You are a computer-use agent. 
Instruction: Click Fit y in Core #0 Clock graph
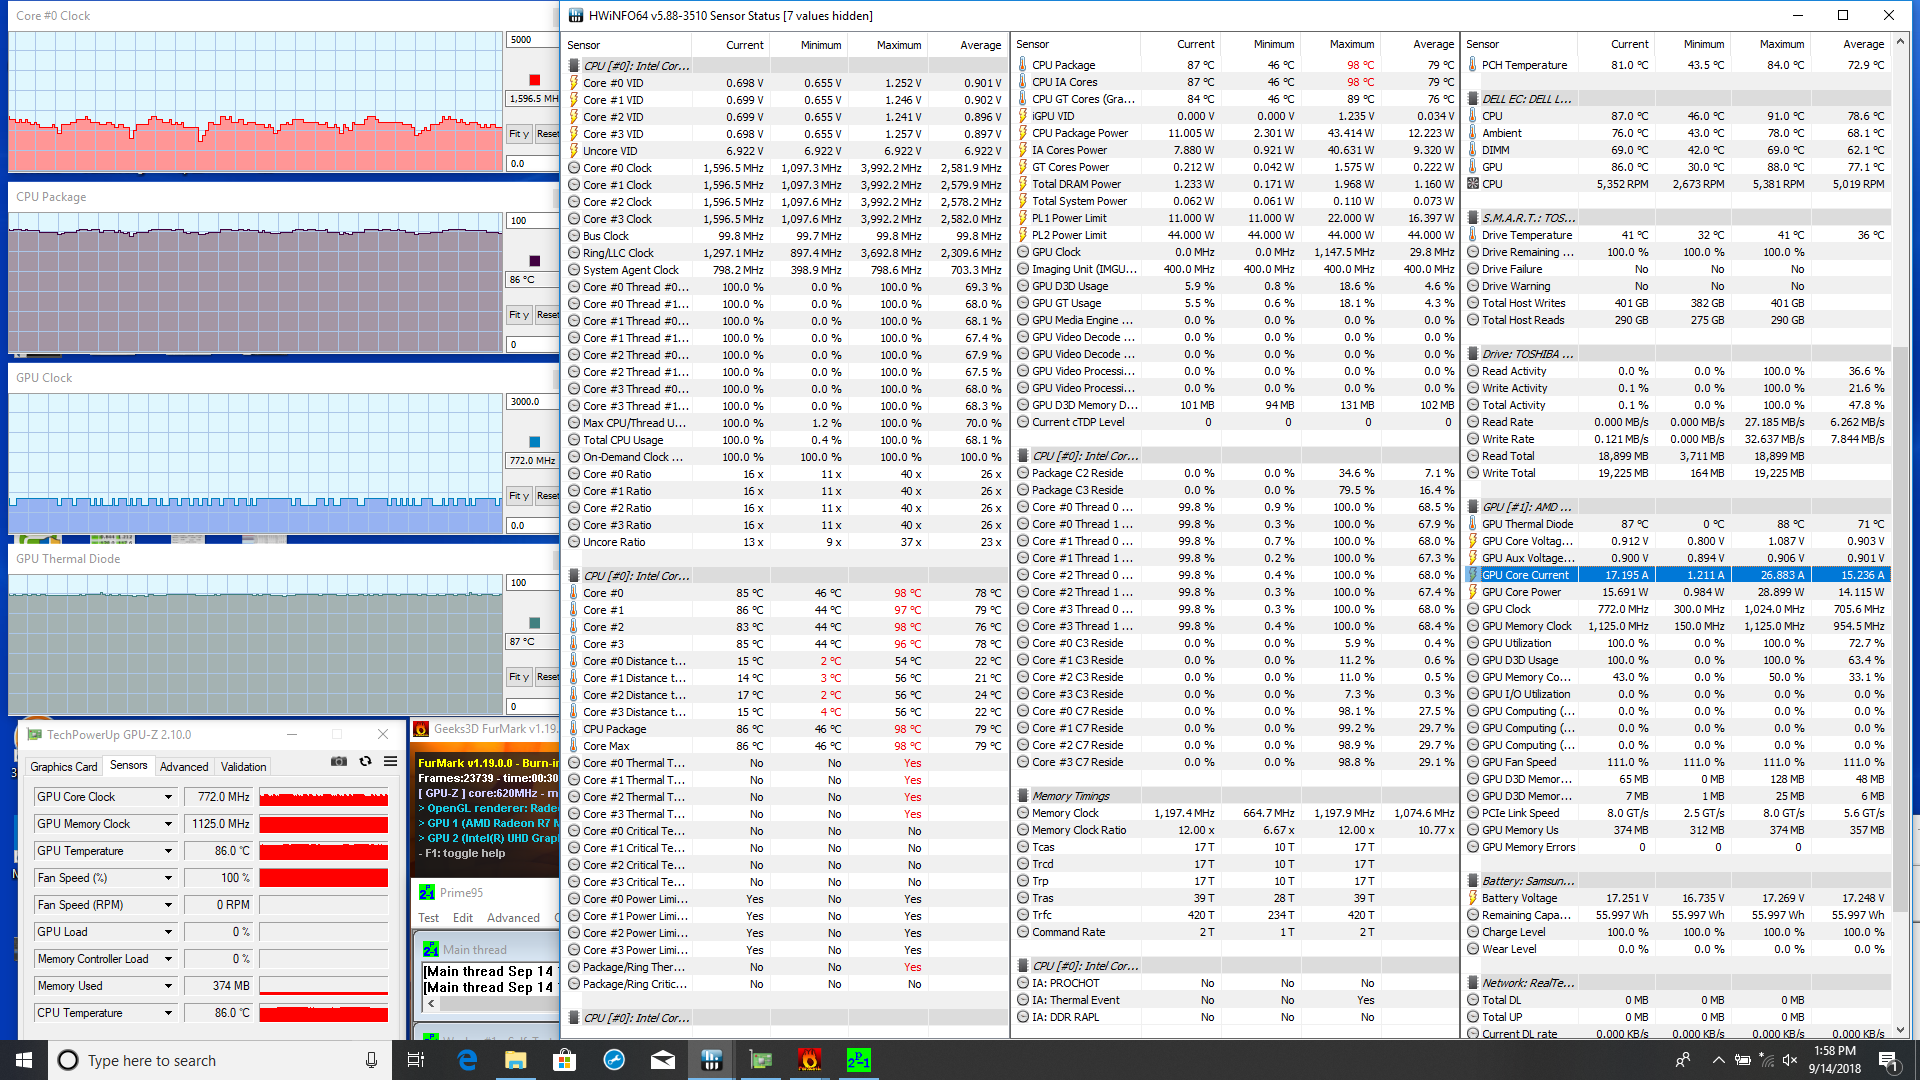[x=518, y=134]
